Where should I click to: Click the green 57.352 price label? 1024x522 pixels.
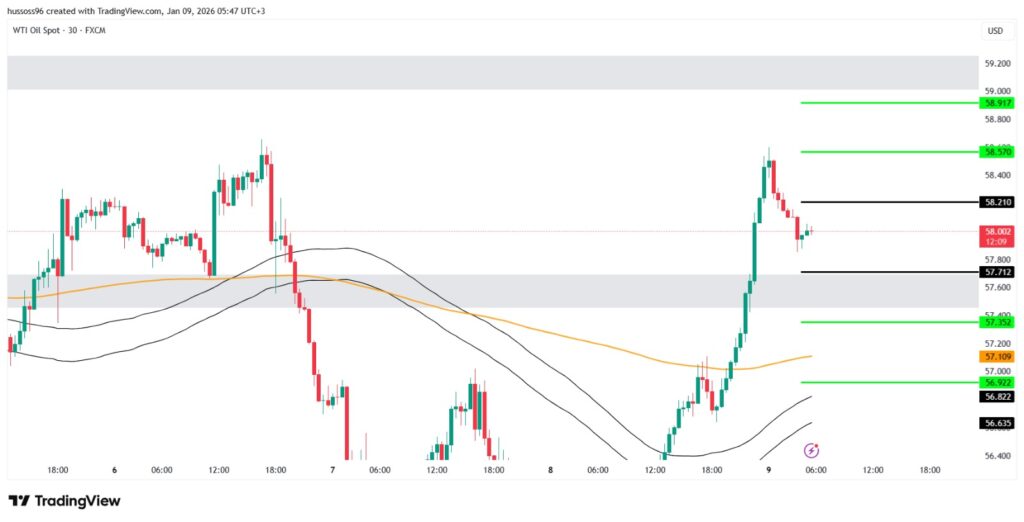click(x=997, y=322)
